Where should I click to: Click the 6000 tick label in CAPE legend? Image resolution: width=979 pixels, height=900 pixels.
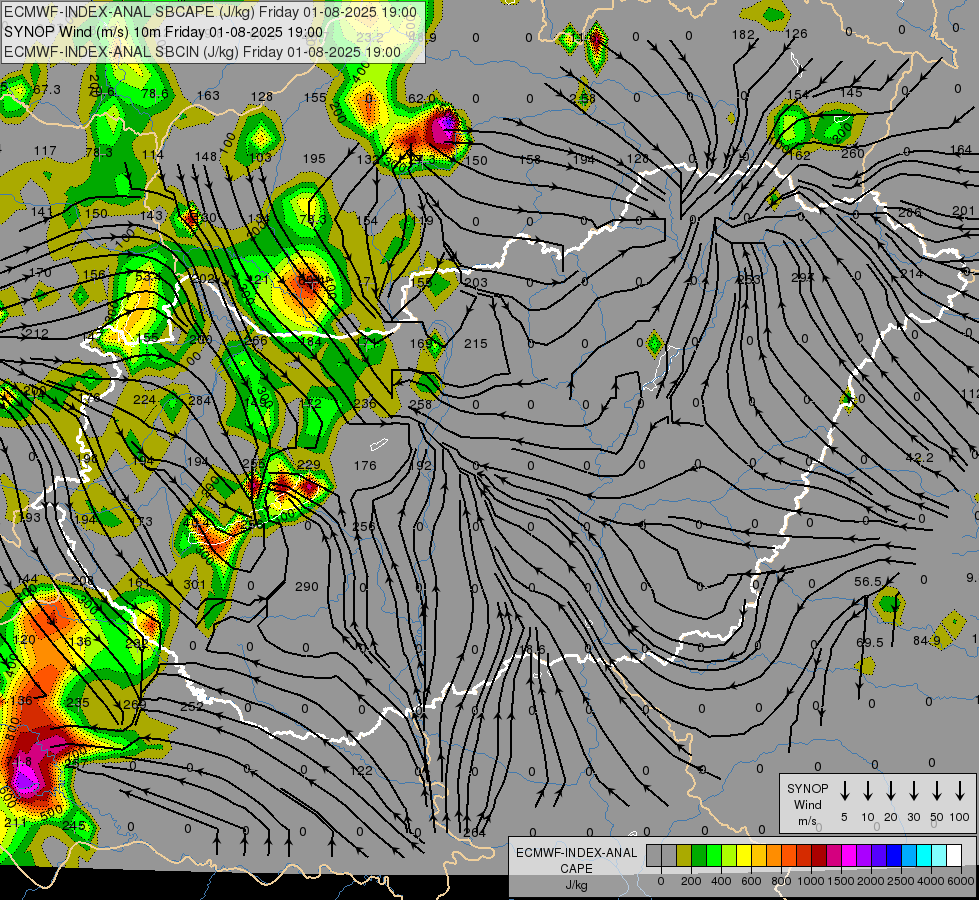961,881
